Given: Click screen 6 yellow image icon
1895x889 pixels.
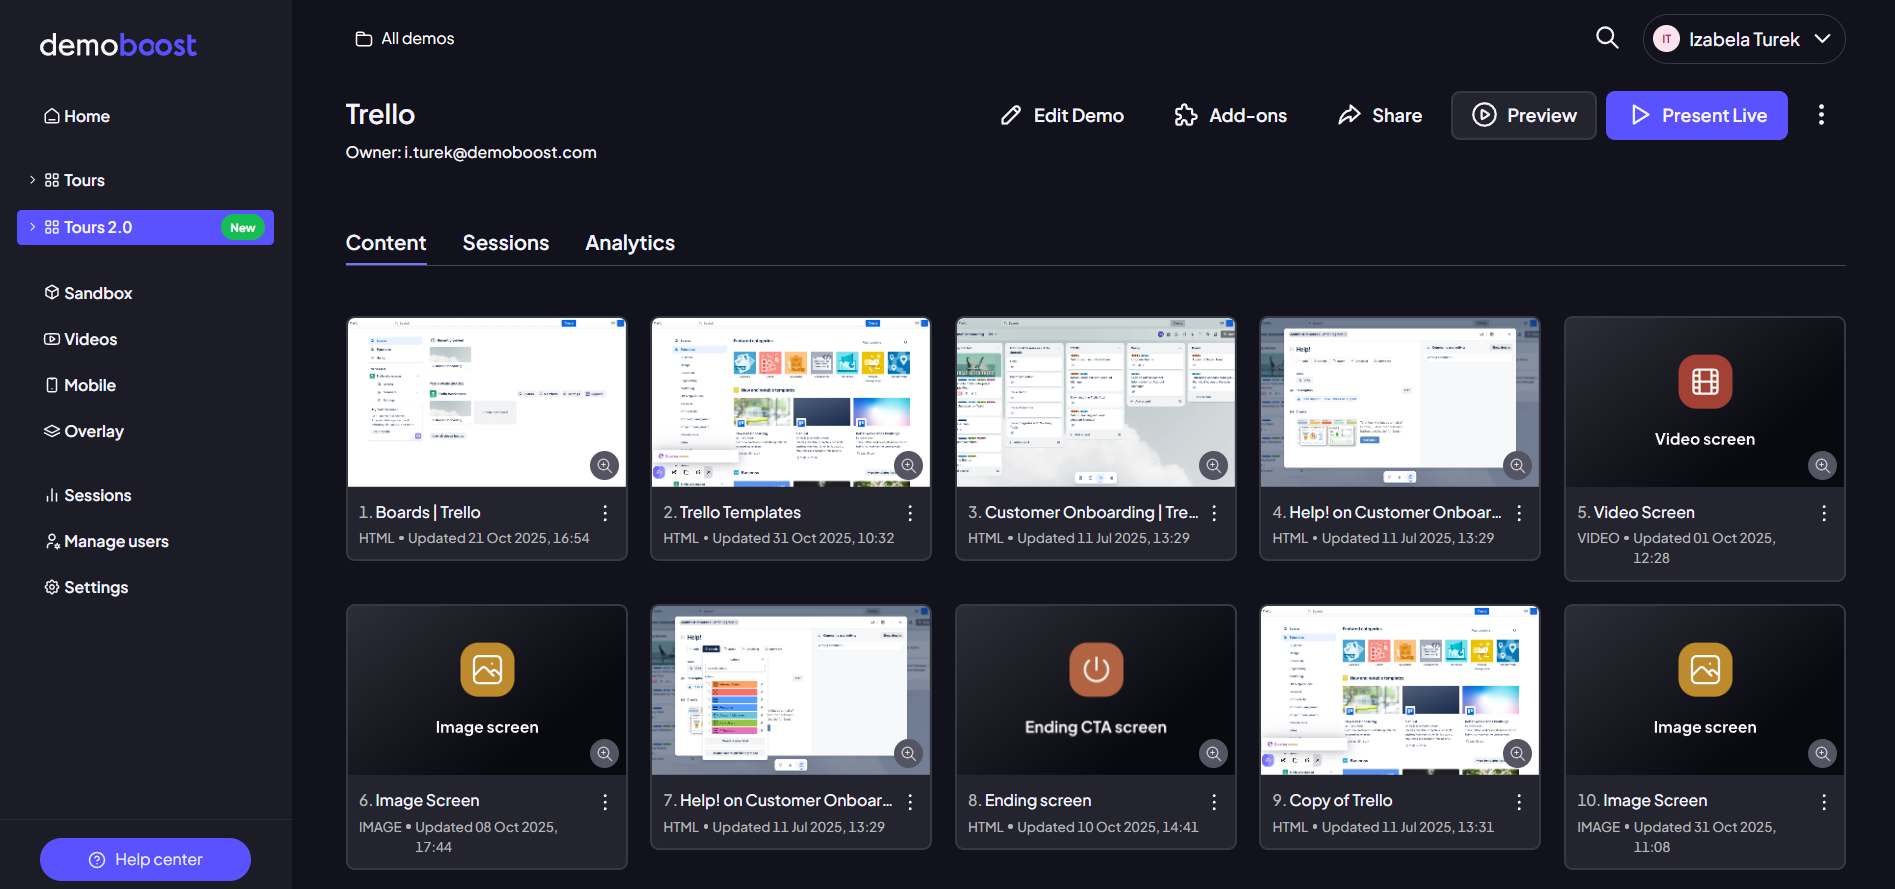Looking at the screenshot, I should [x=487, y=669].
